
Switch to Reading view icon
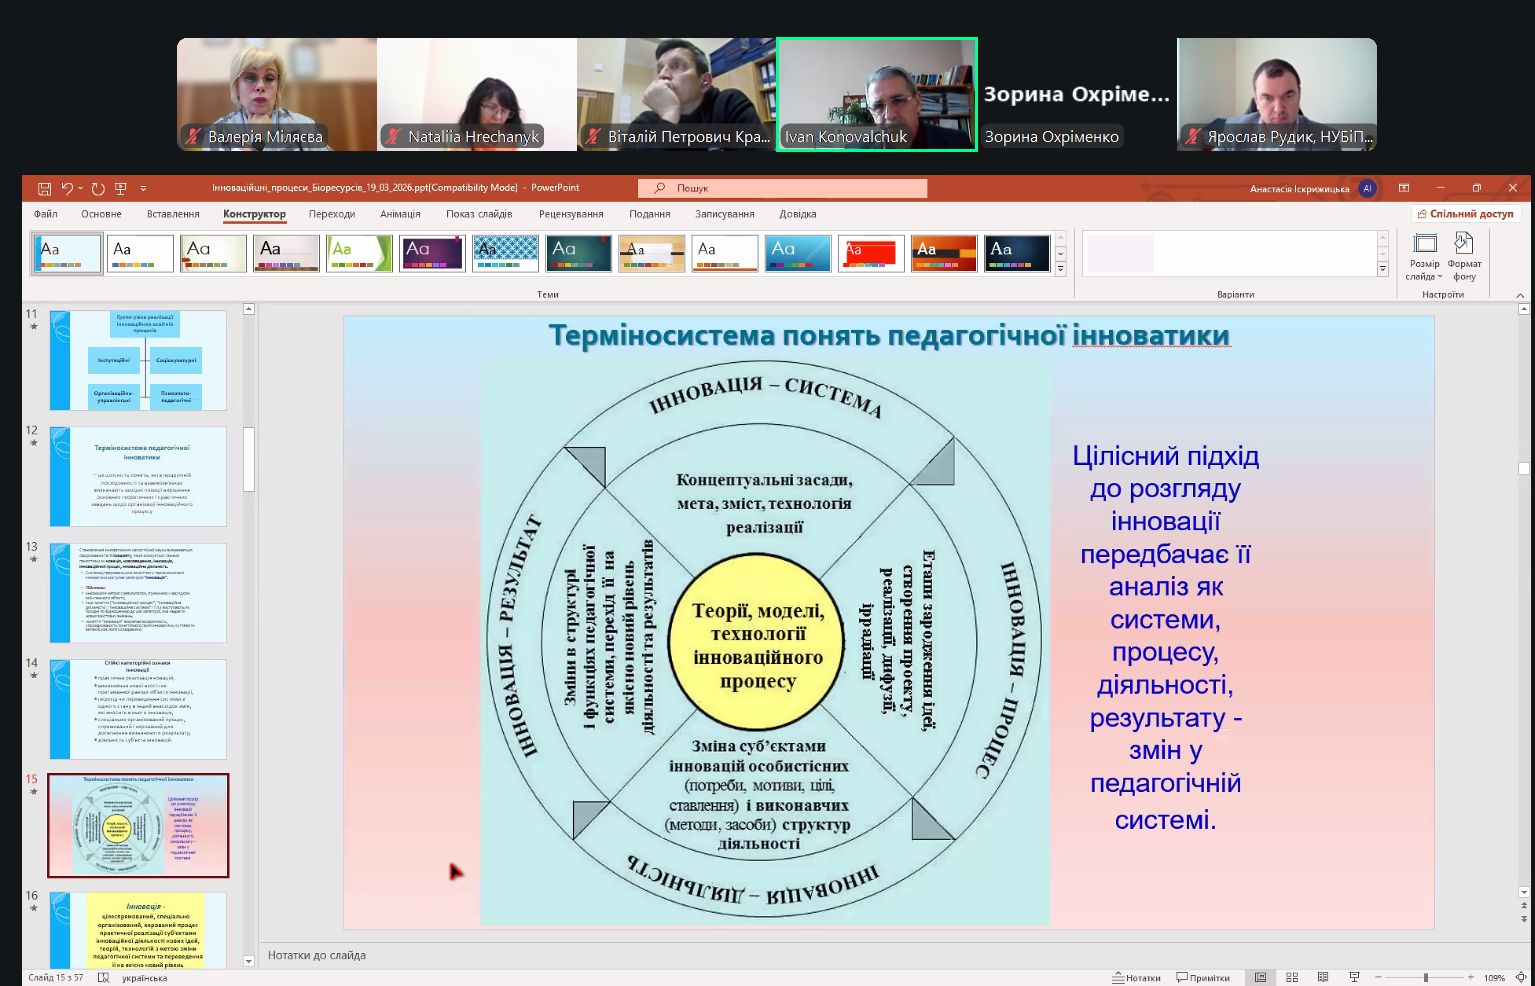pos(1323,978)
